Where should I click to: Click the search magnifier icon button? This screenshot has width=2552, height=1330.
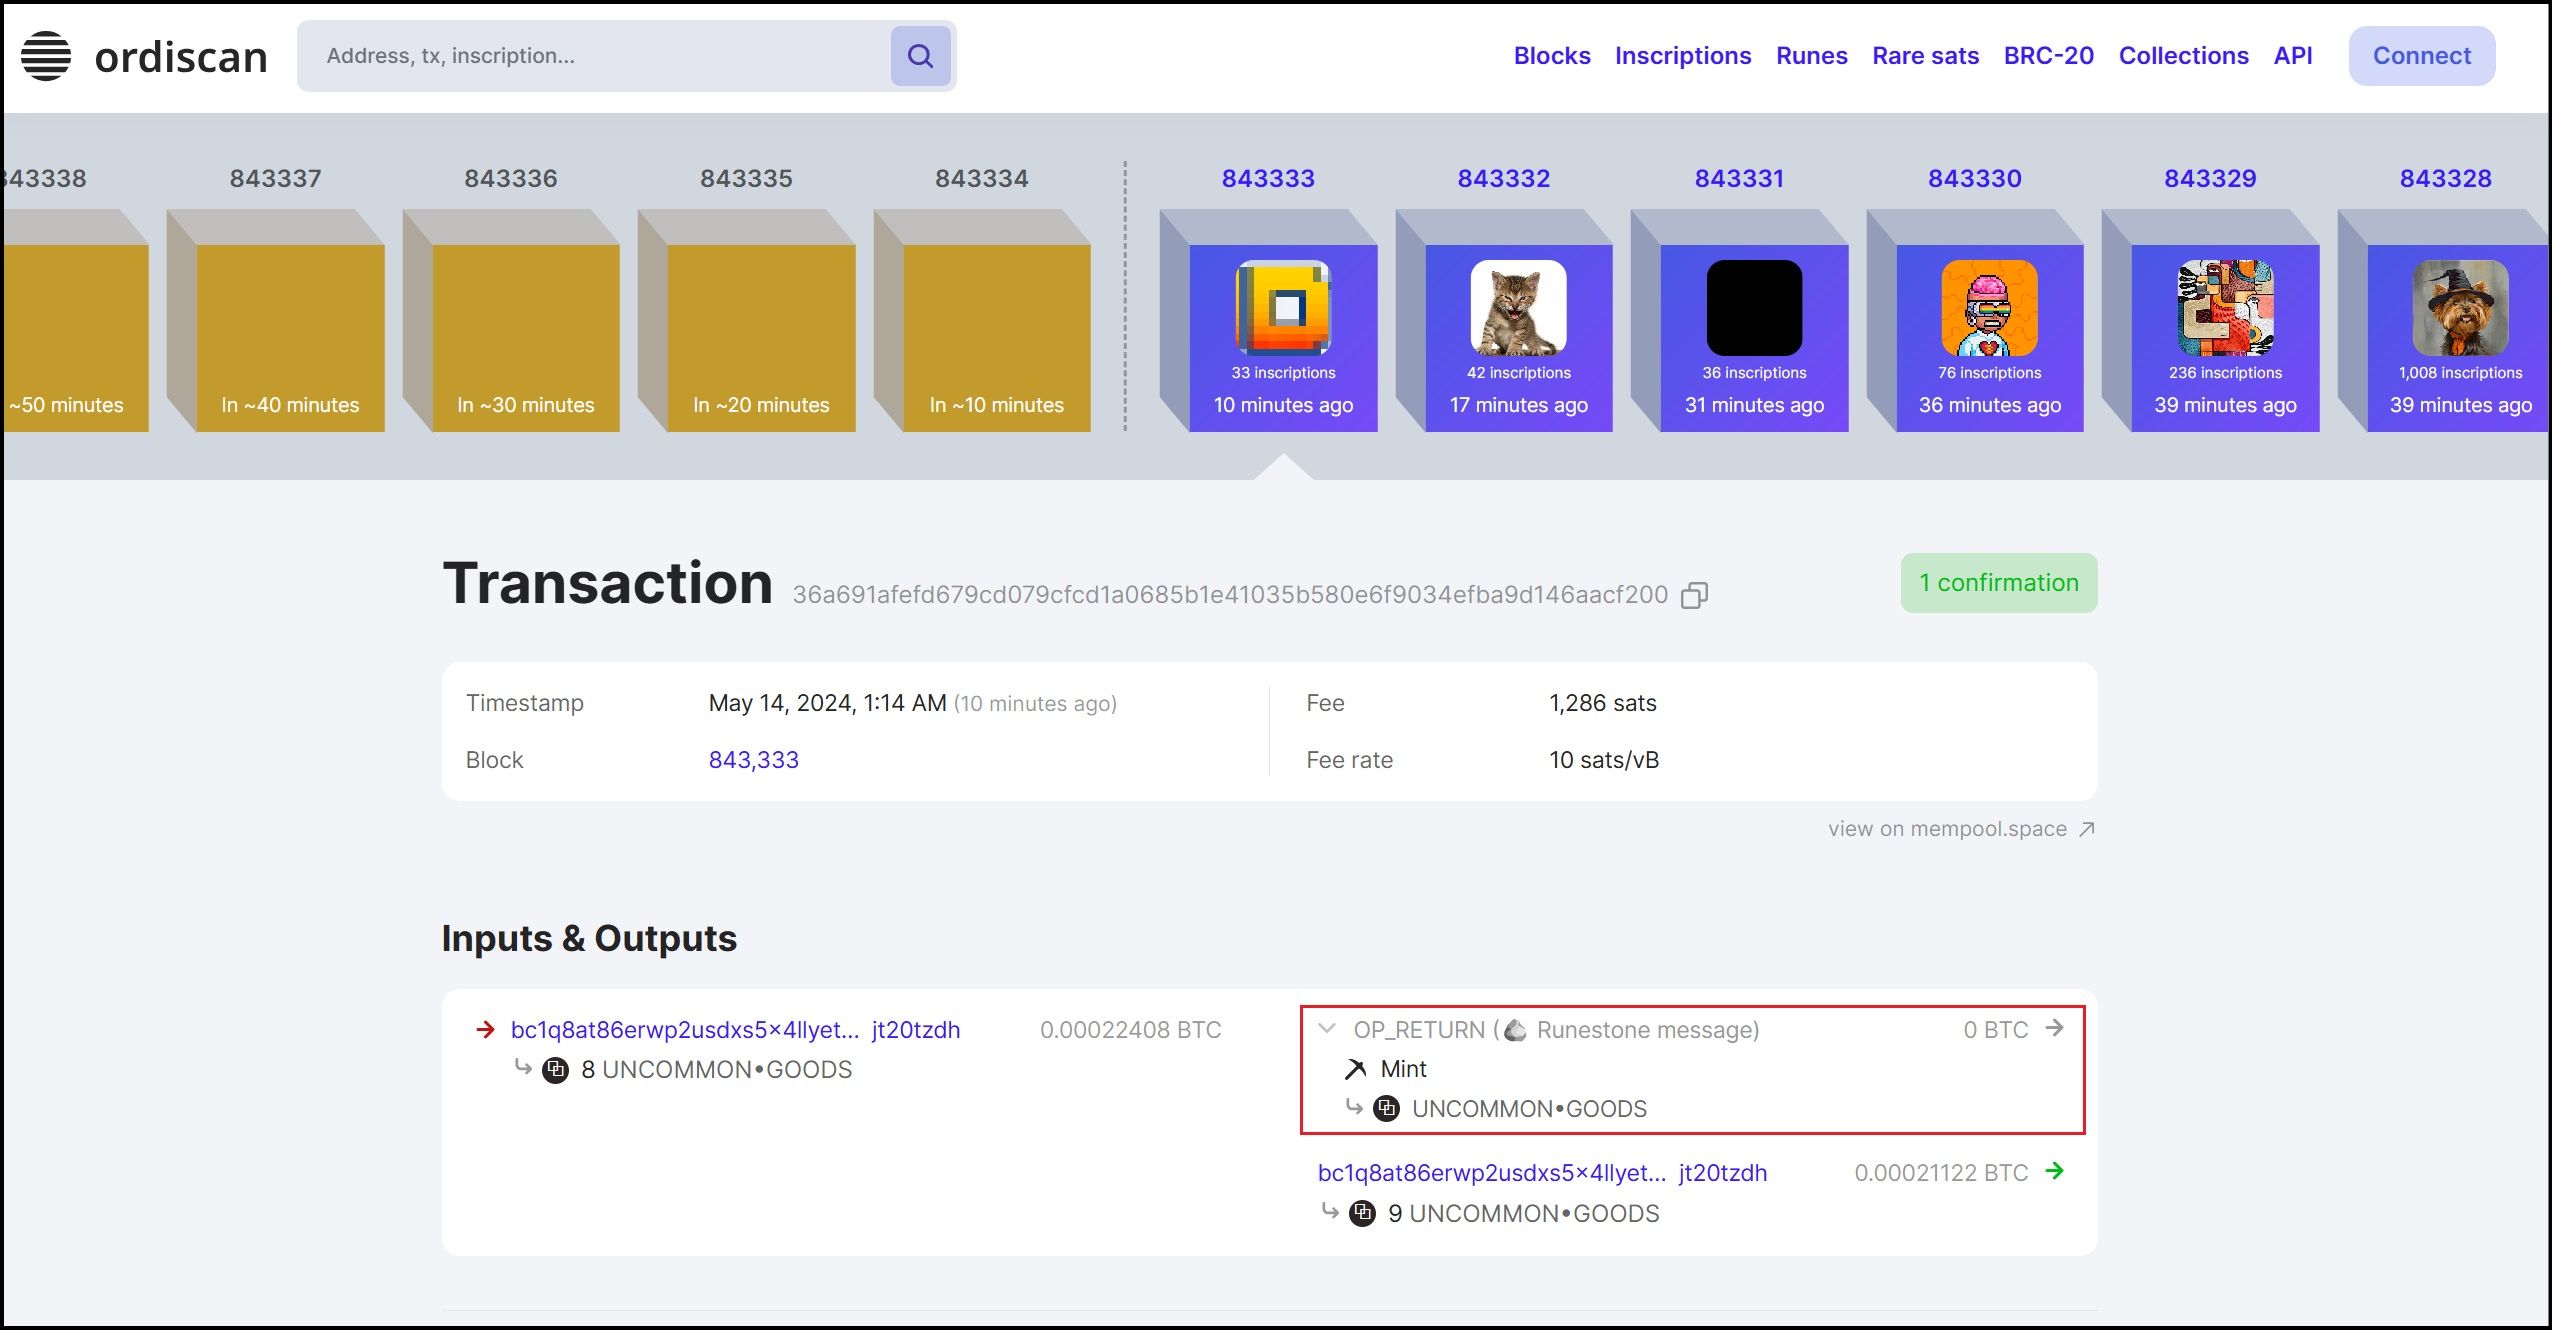[920, 56]
